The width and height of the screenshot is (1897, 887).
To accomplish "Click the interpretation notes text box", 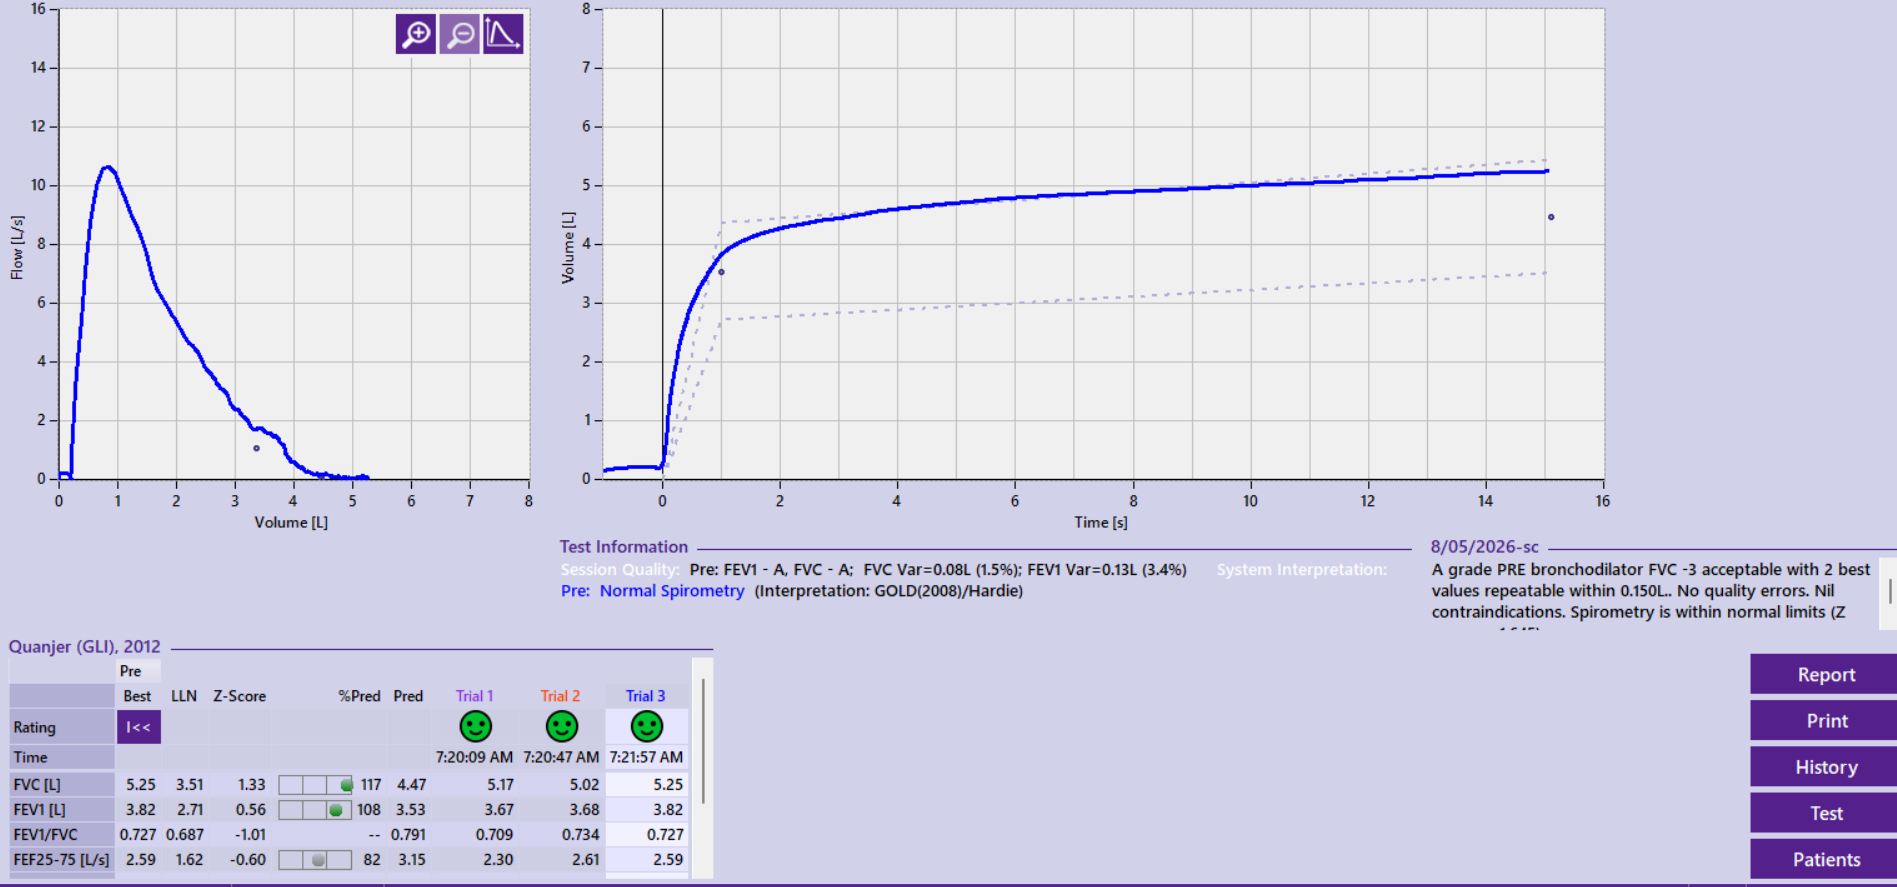I will coord(1654,594).
